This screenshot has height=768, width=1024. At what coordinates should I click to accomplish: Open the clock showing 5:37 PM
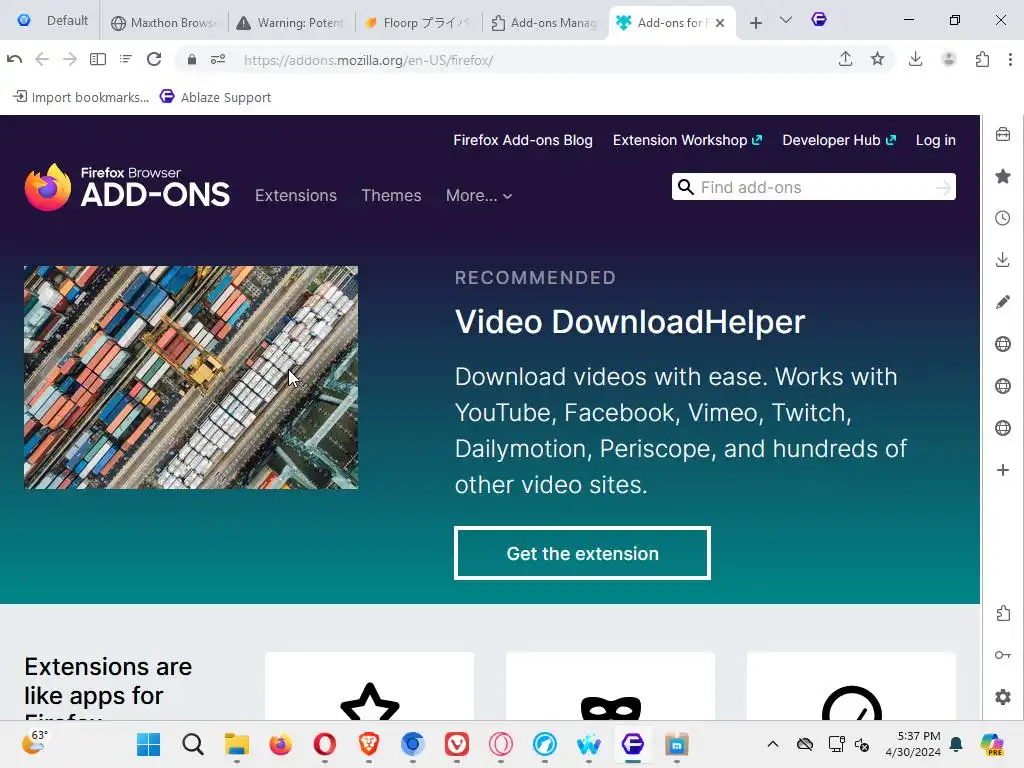tap(914, 744)
